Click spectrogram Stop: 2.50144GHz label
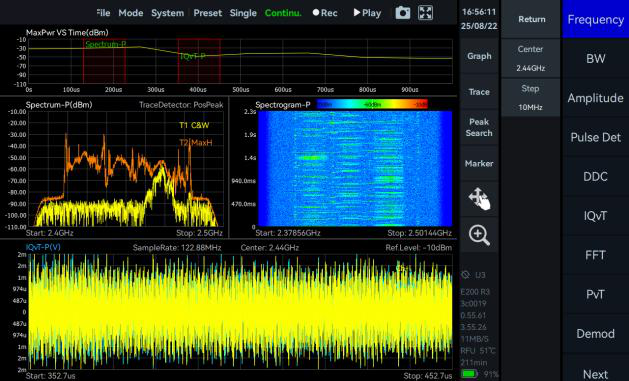 point(420,233)
